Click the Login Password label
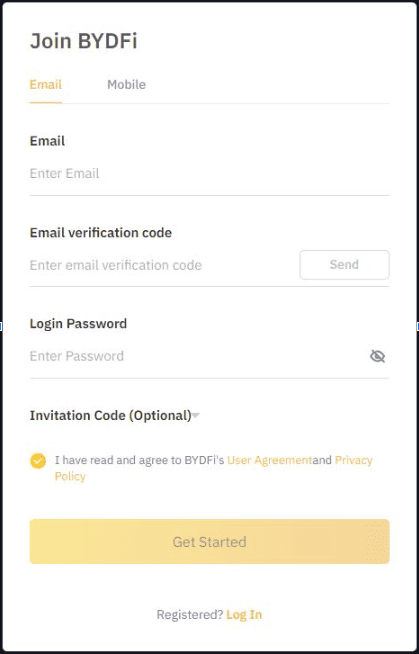The height and width of the screenshot is (654, 419). click(x=78, y=324)
